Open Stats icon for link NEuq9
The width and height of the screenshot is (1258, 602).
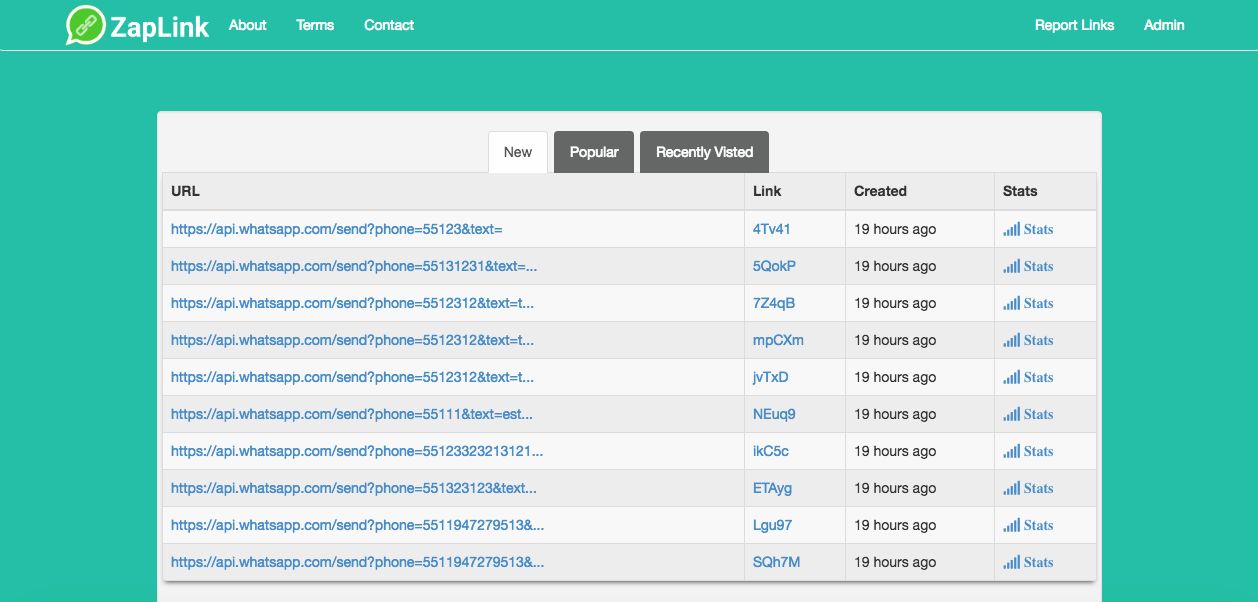click(1012, 414)
